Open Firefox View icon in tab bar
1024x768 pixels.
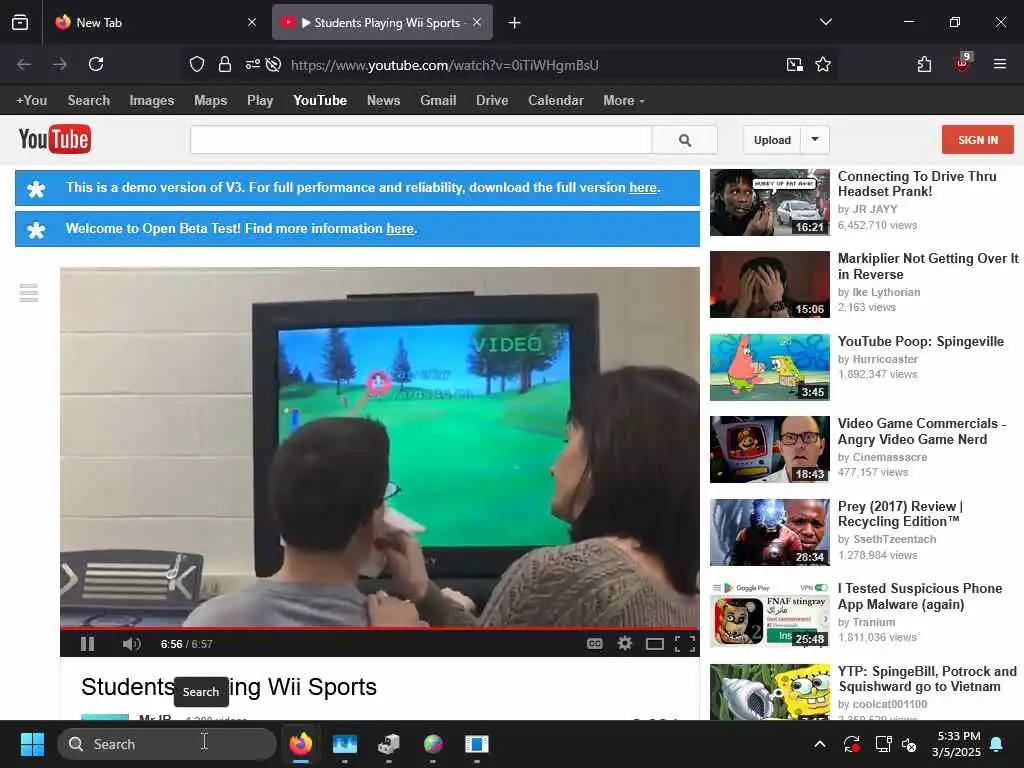(20, 23)
